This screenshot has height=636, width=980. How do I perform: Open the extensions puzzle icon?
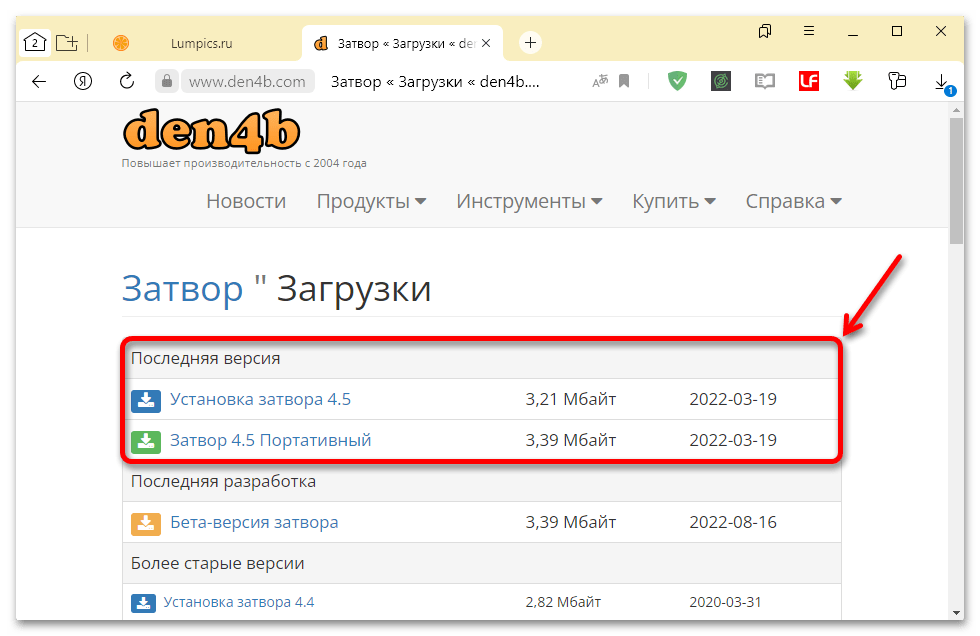click(897, 81)
